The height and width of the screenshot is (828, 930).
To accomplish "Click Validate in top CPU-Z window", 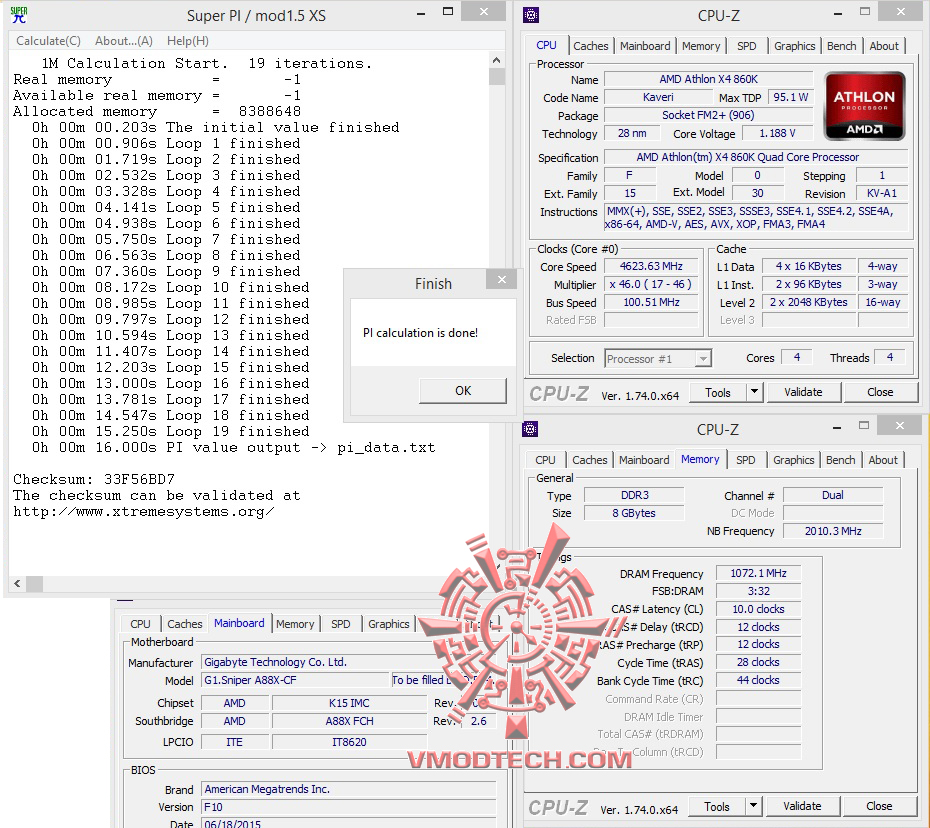I will pyautogui.click(x=803, y=392).
